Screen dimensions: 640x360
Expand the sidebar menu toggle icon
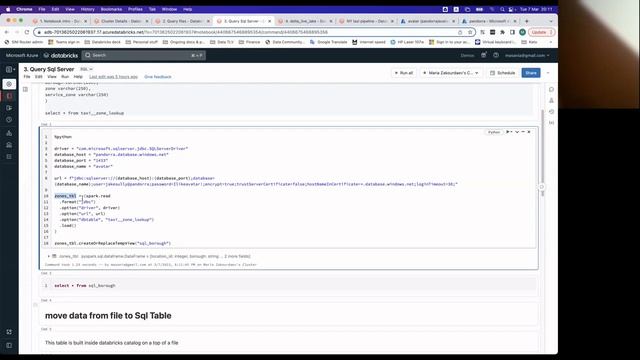(10, 69)
